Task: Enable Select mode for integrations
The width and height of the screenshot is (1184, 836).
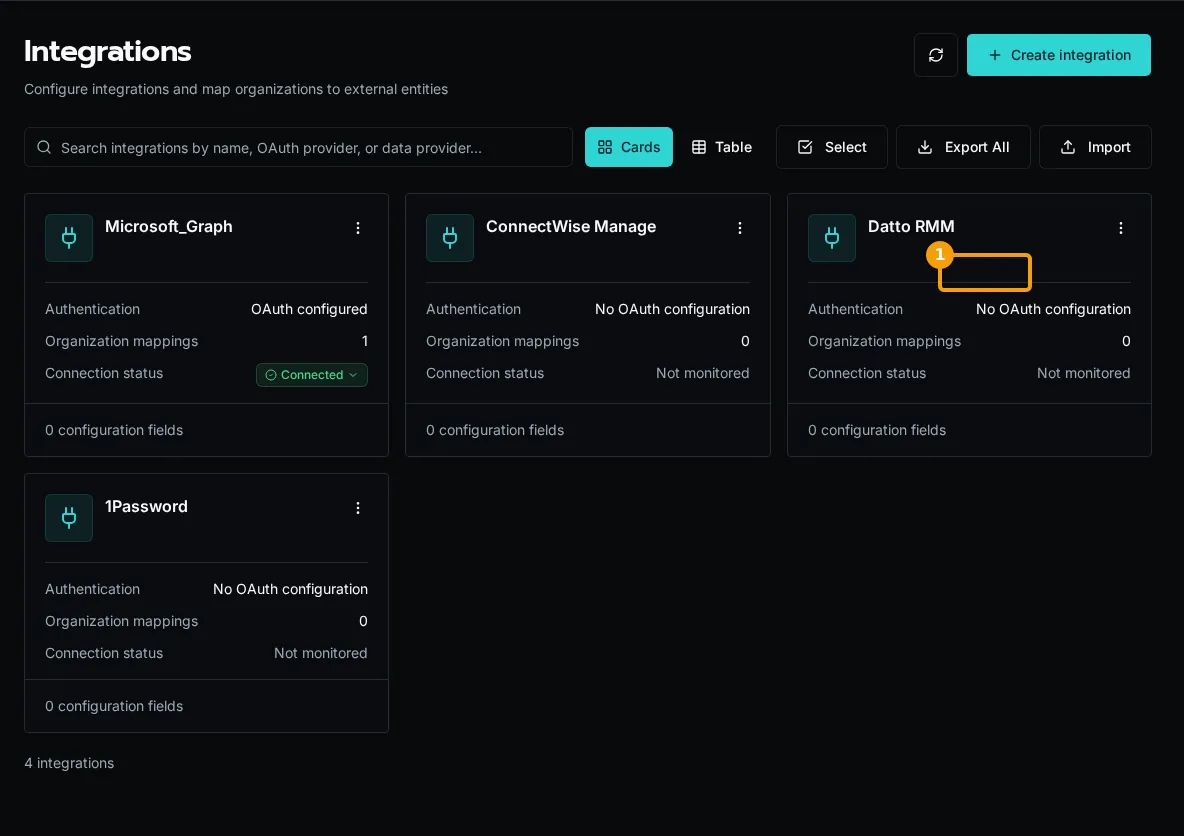Action: (x=831, y=147)
